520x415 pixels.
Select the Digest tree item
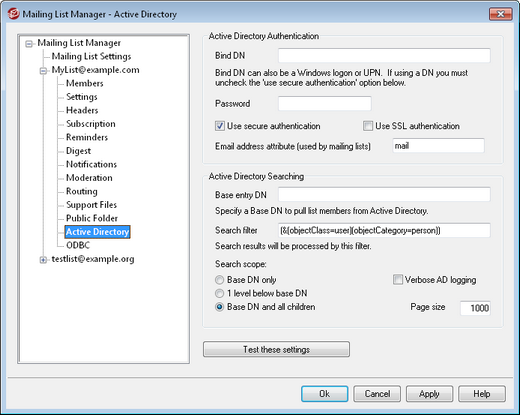tap(78, 151)
